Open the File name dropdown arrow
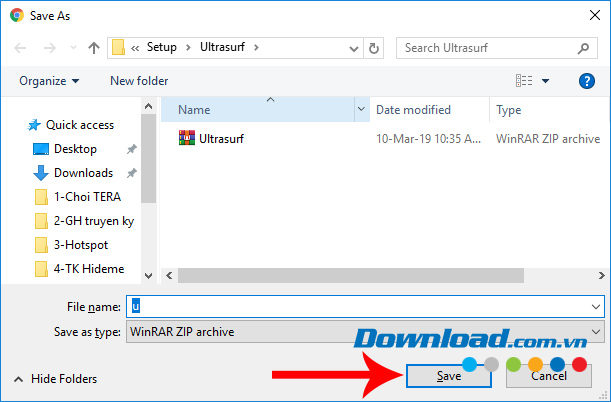Image resolution: width=611 pixels, height=402 pixels. click(596, 307)
